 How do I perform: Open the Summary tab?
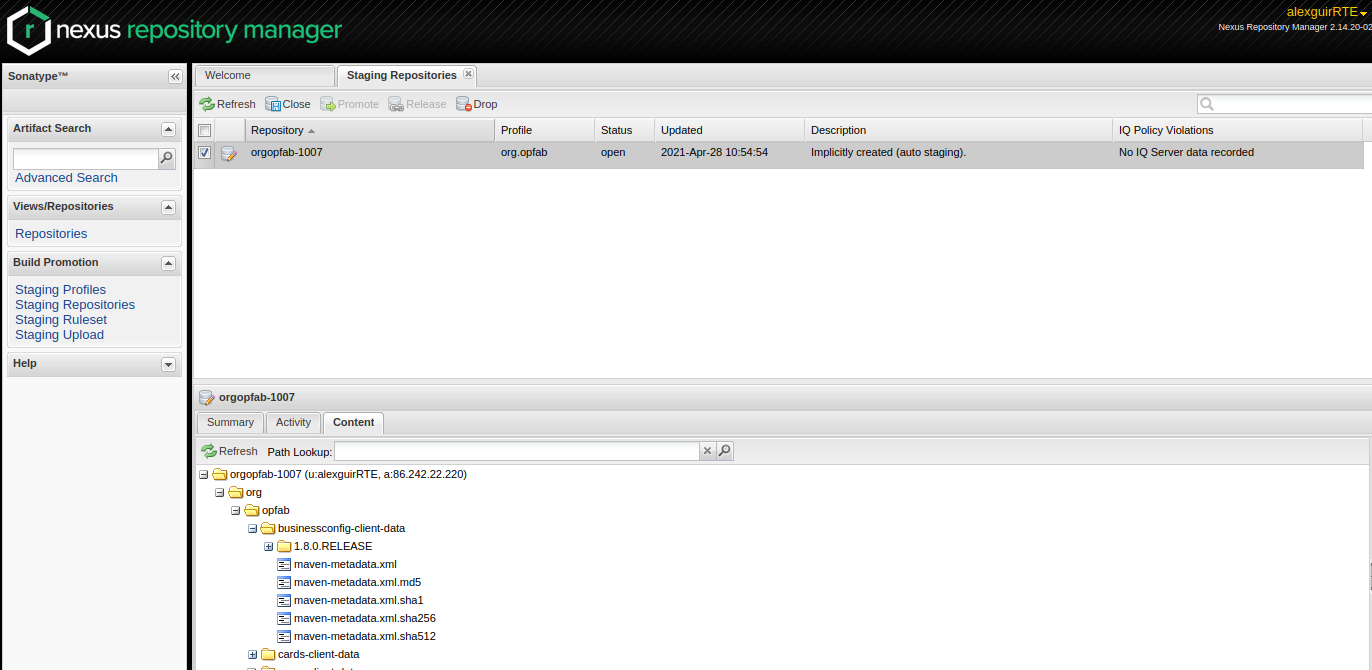click(231, 422)
